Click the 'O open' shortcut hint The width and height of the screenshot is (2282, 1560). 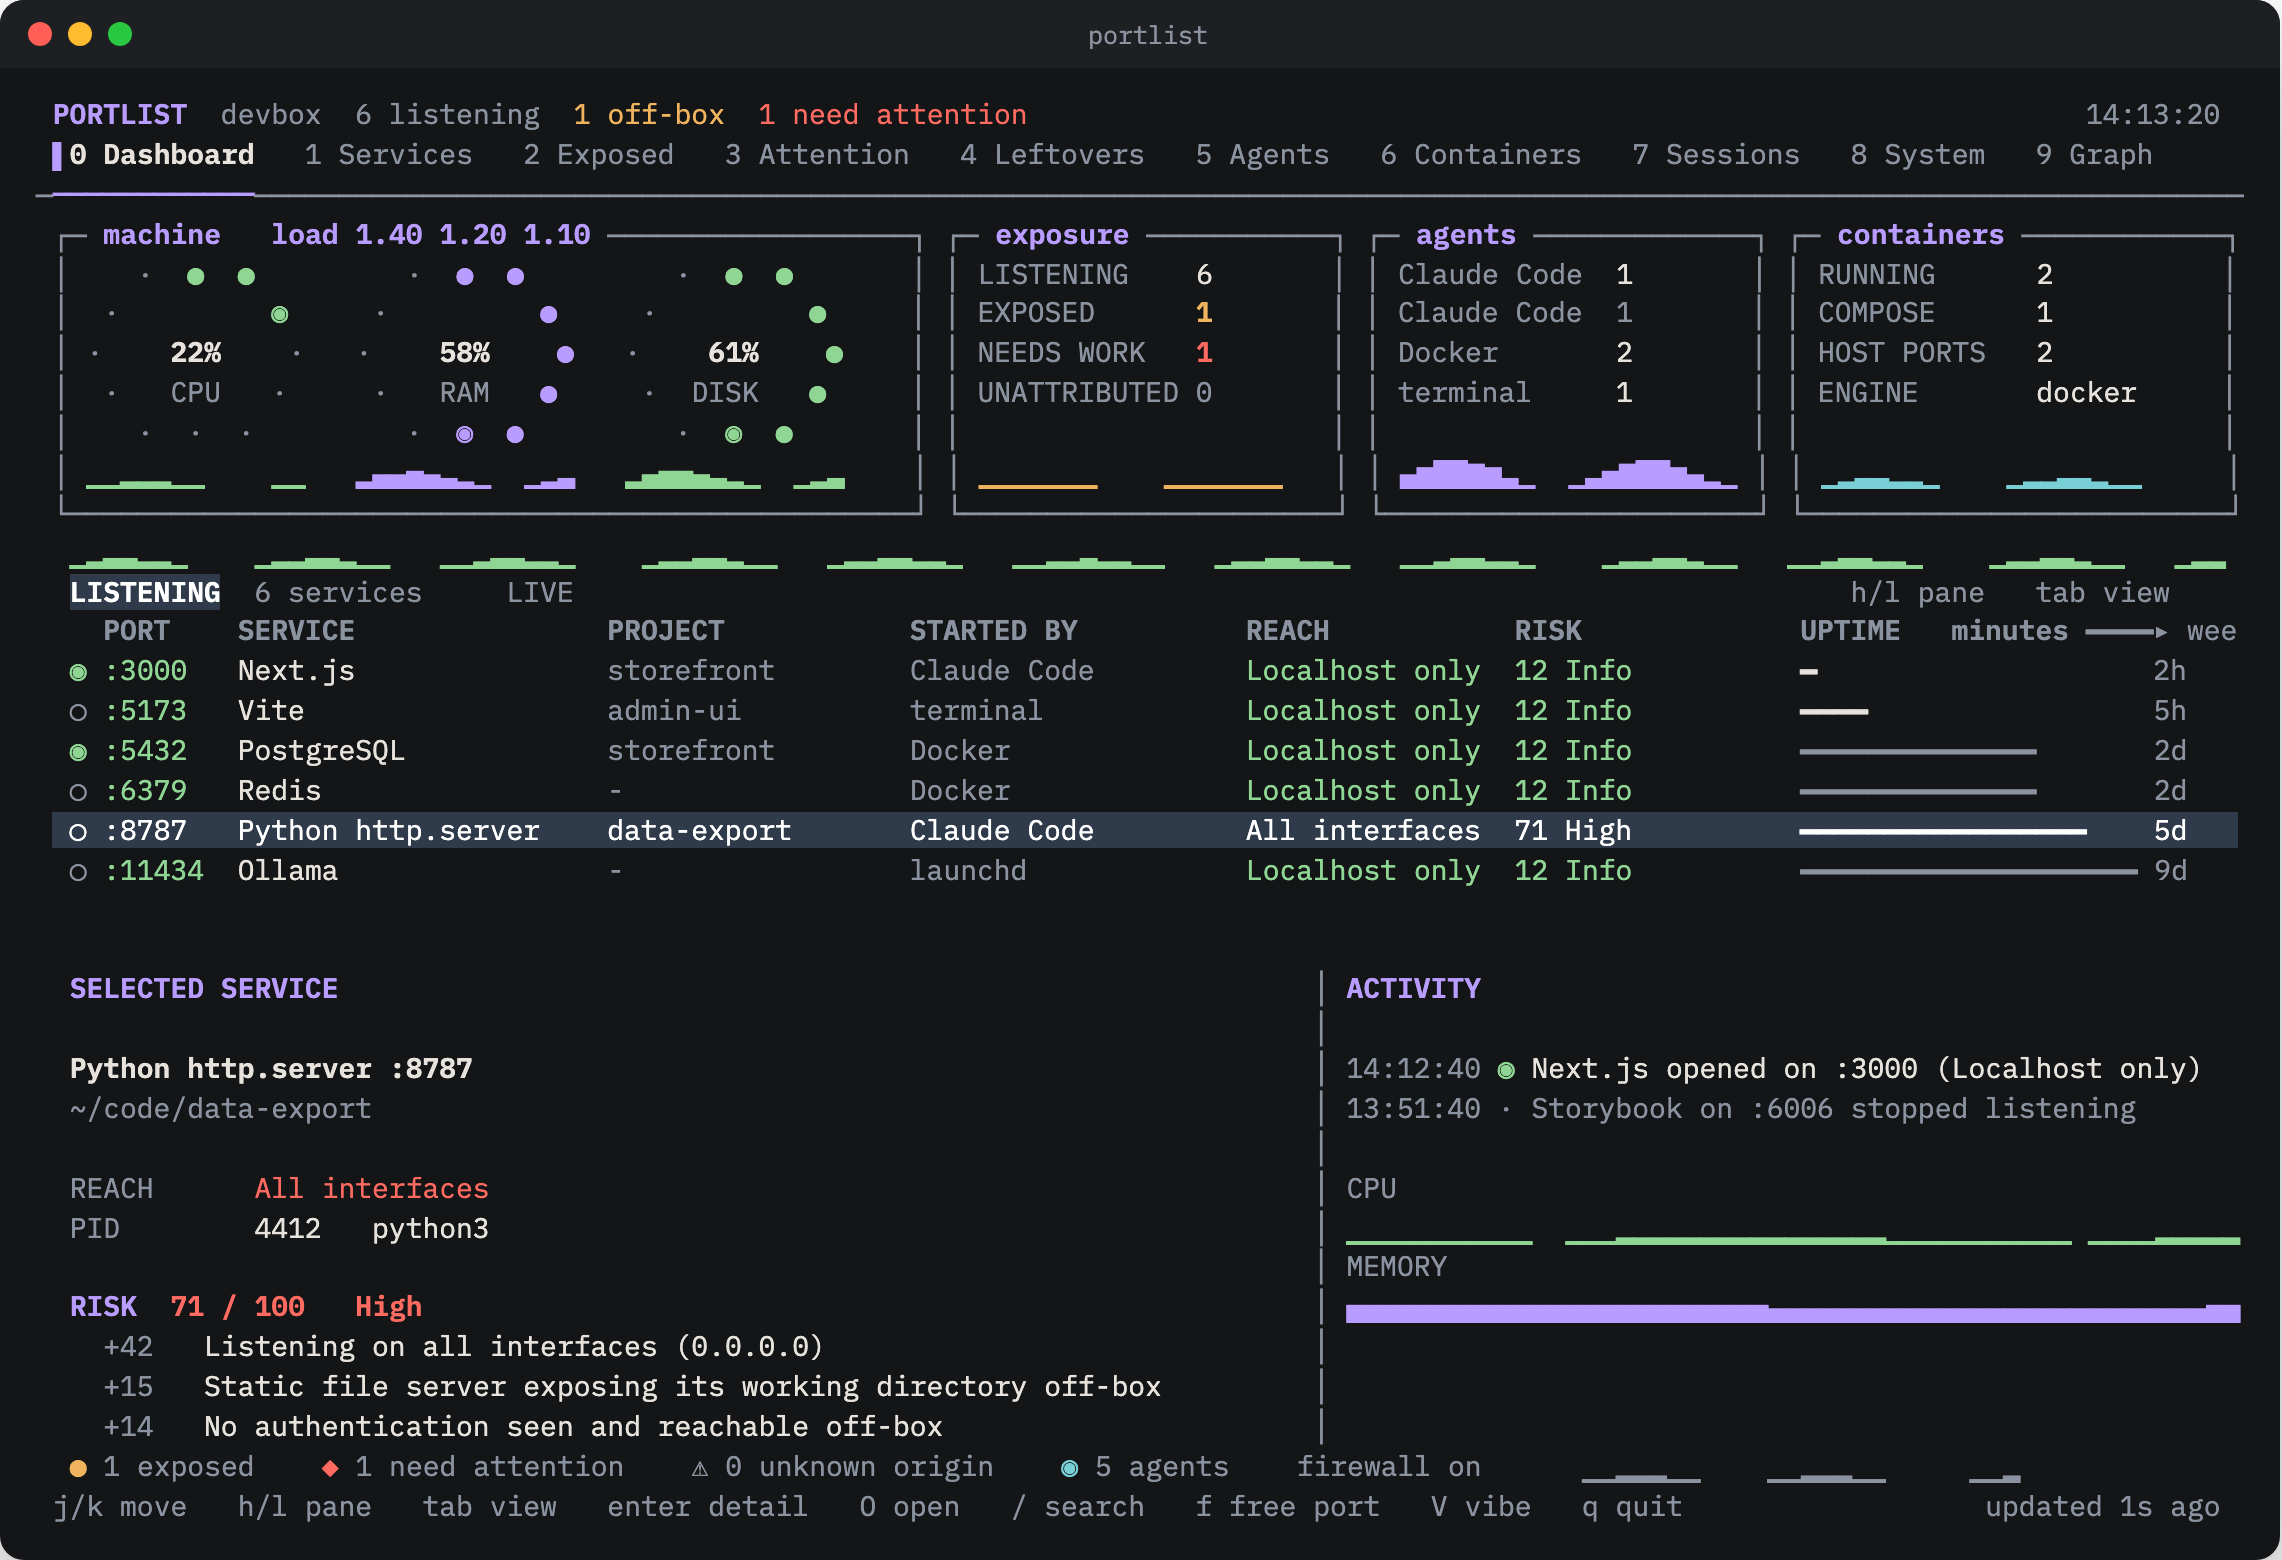[909, 1507]
